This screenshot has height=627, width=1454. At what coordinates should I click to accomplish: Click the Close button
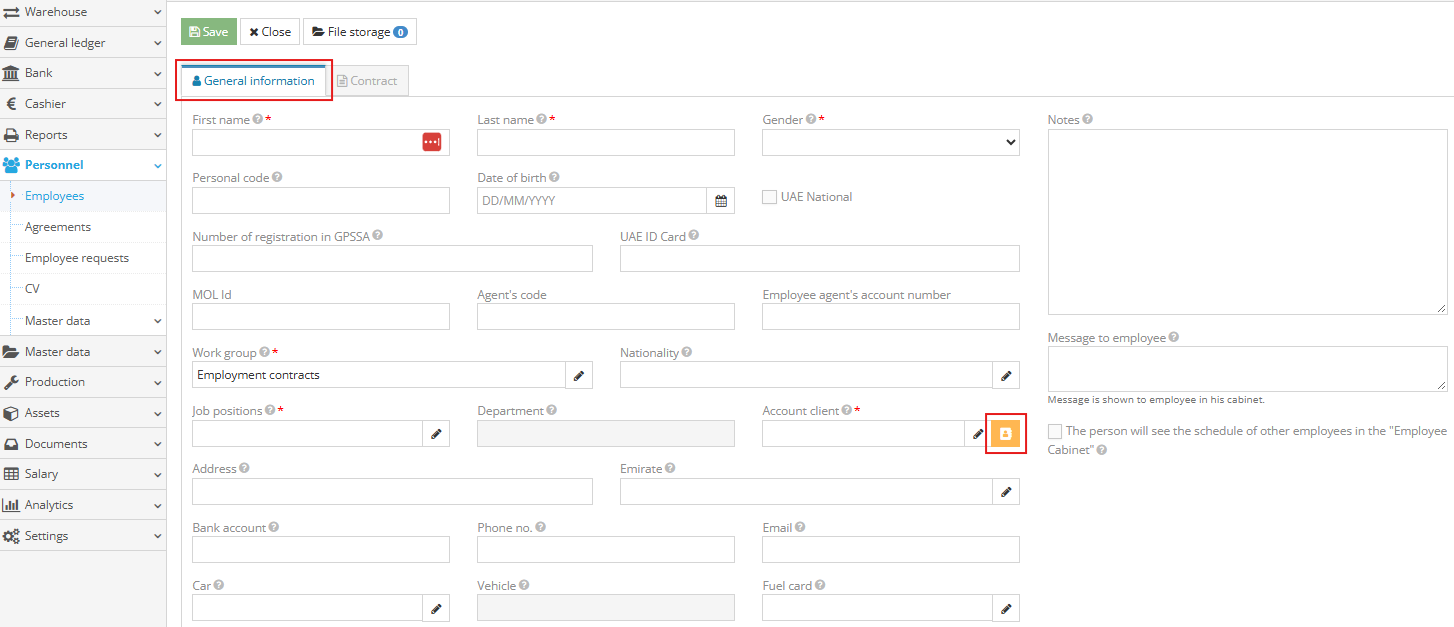270,32
